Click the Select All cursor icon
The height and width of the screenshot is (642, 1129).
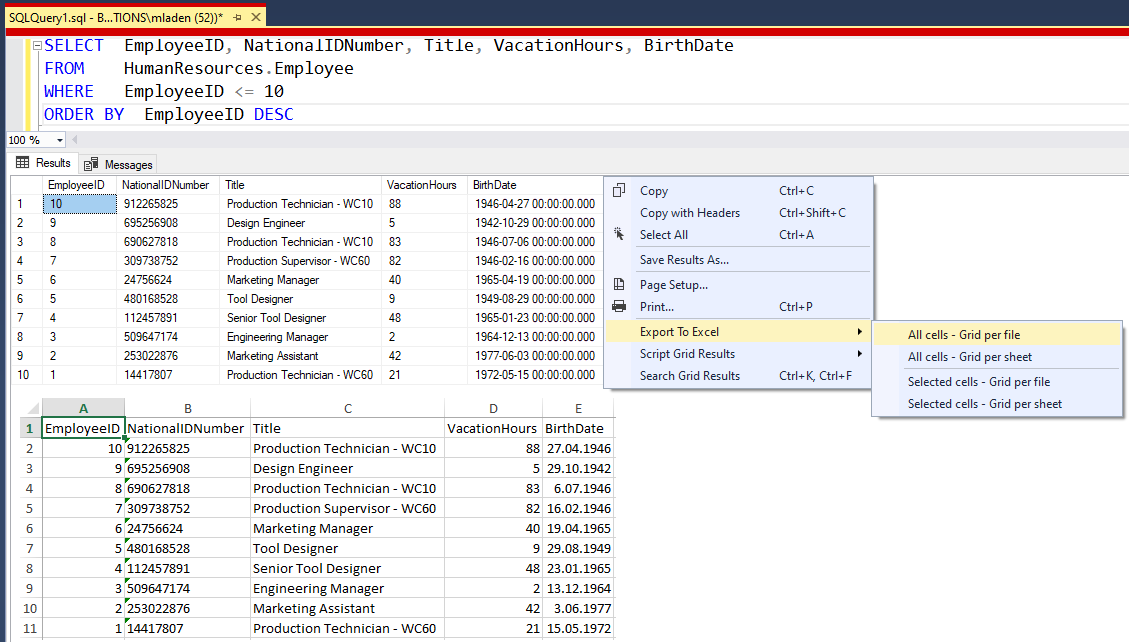619,234
